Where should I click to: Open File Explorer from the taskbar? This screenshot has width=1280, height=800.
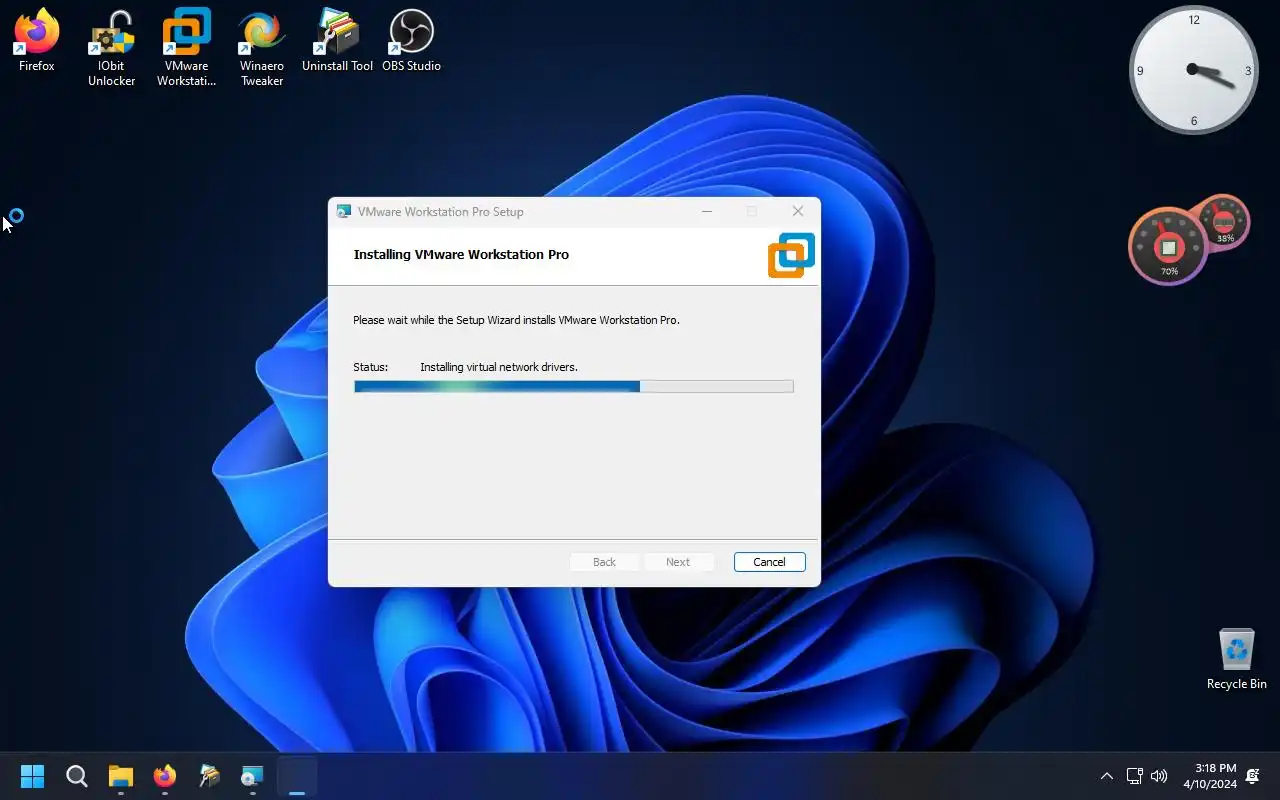(x=121, y=776)
